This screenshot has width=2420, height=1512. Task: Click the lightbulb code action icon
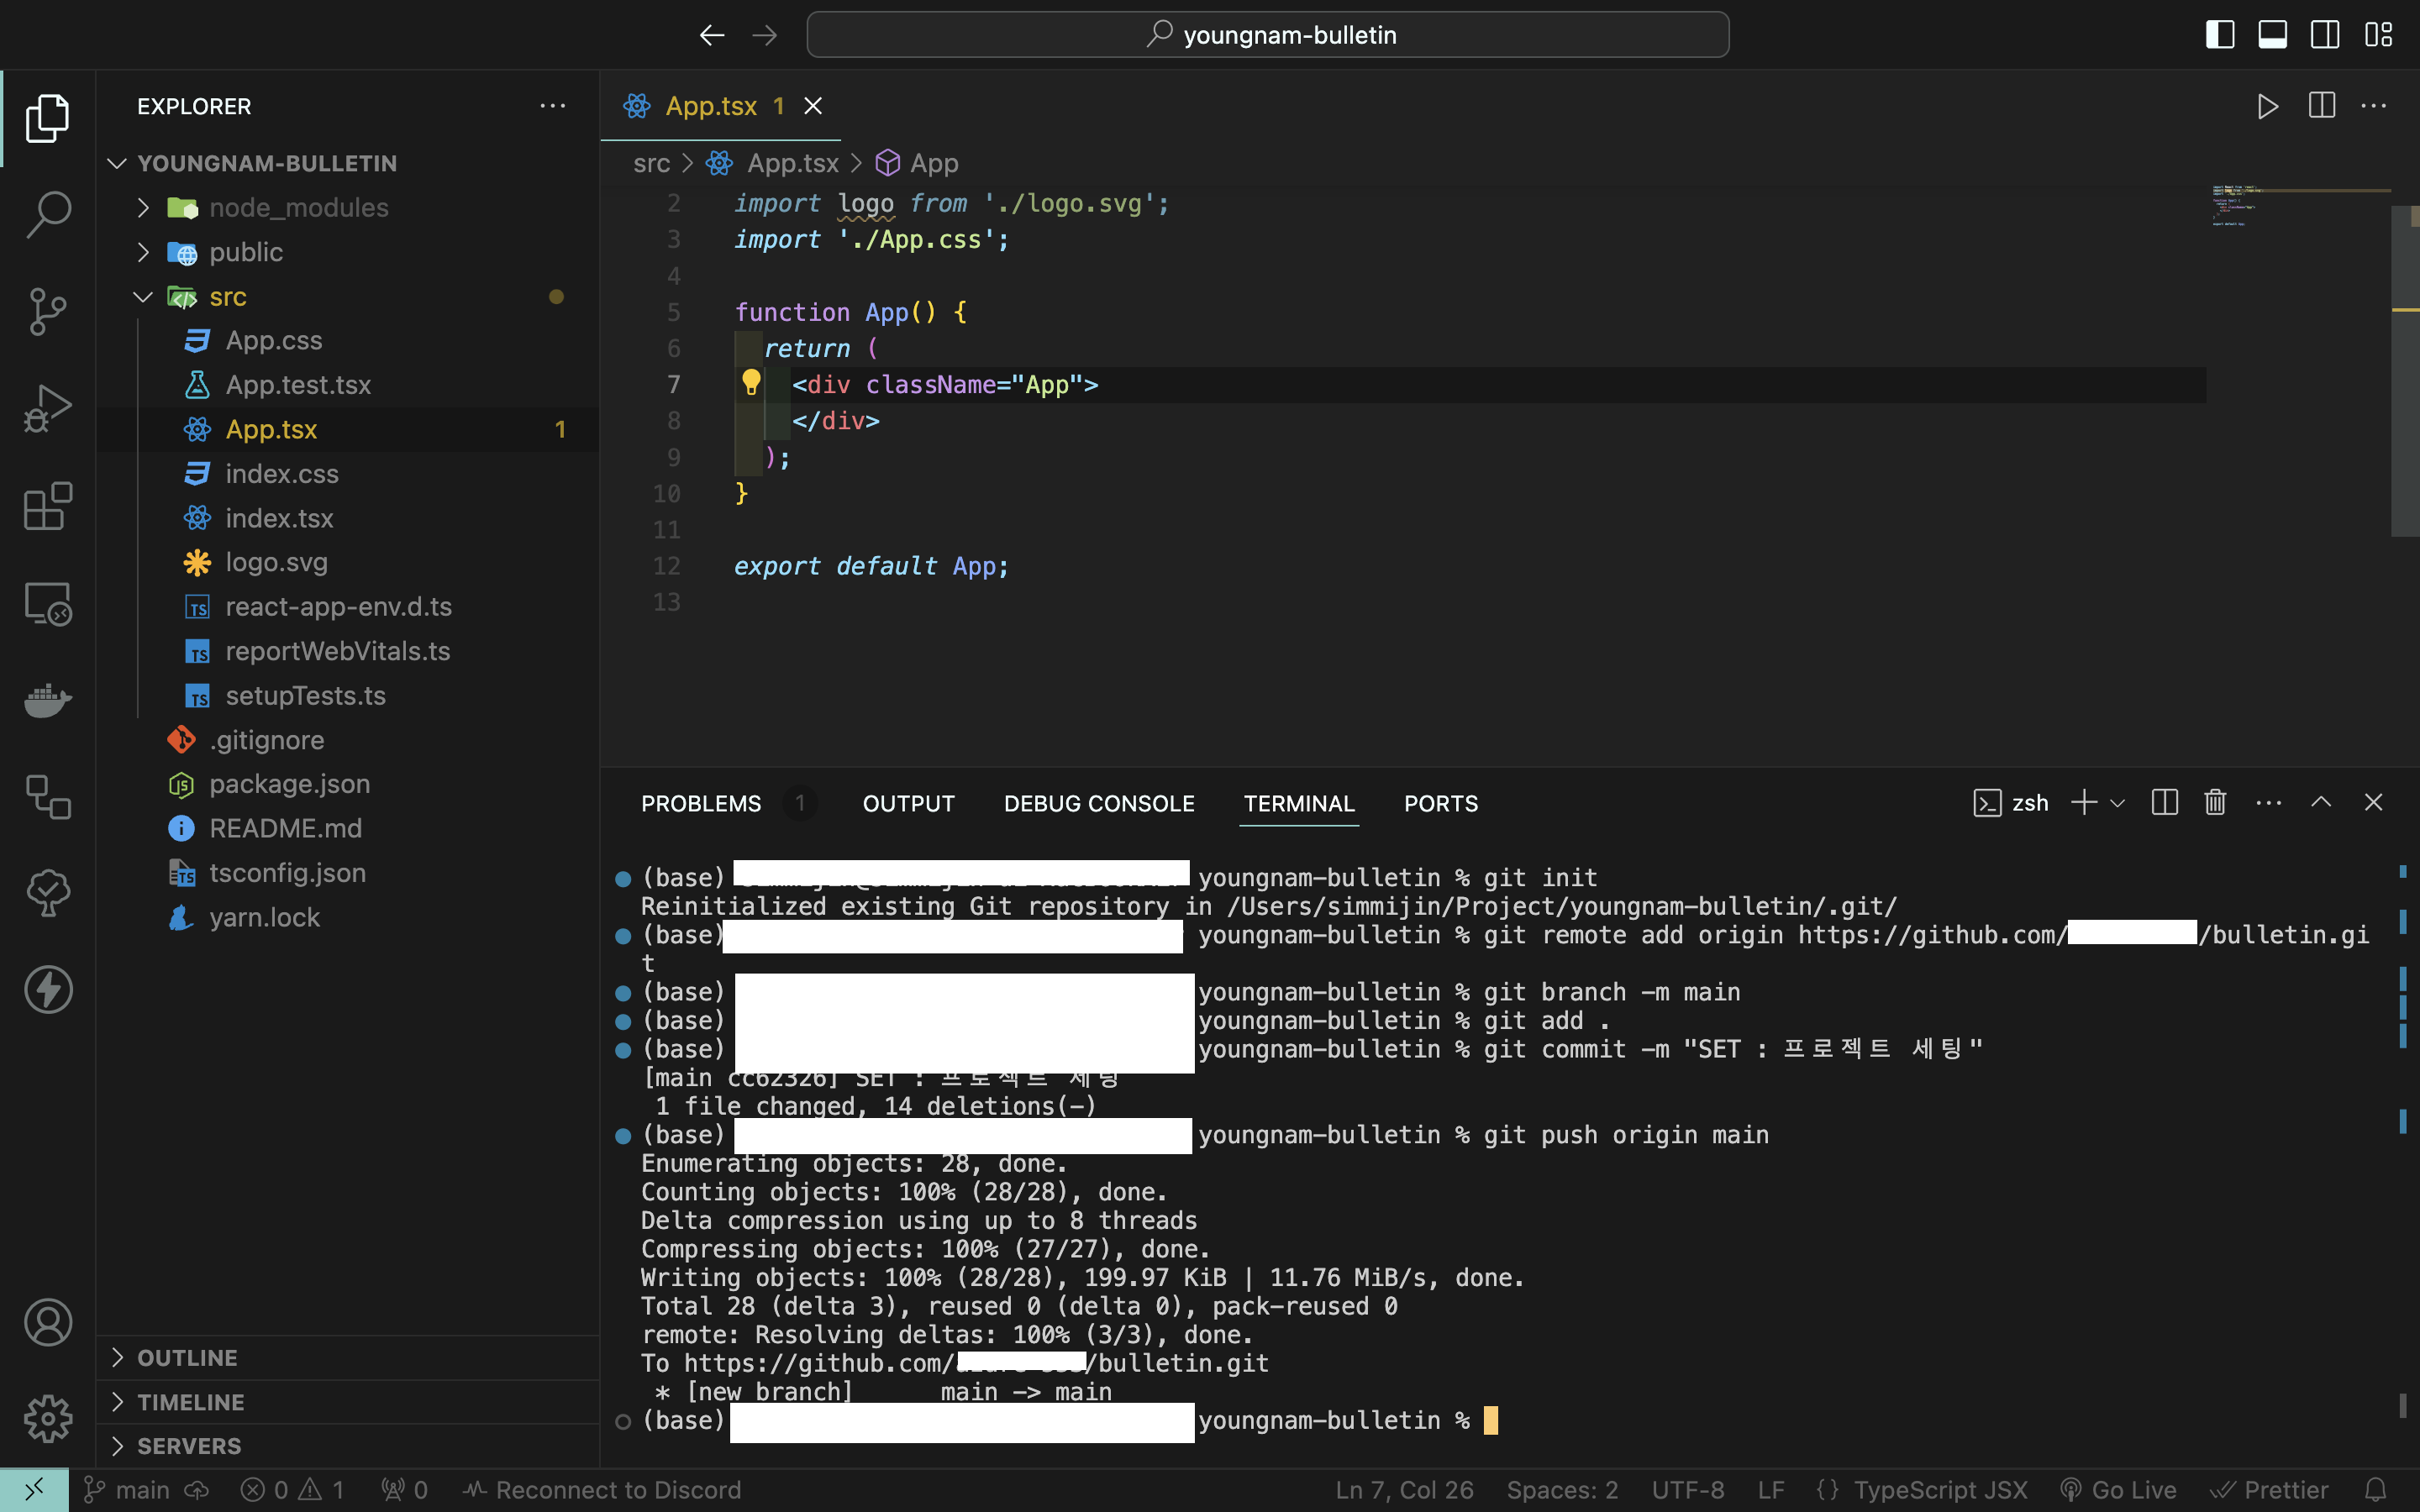click(751, 382)
